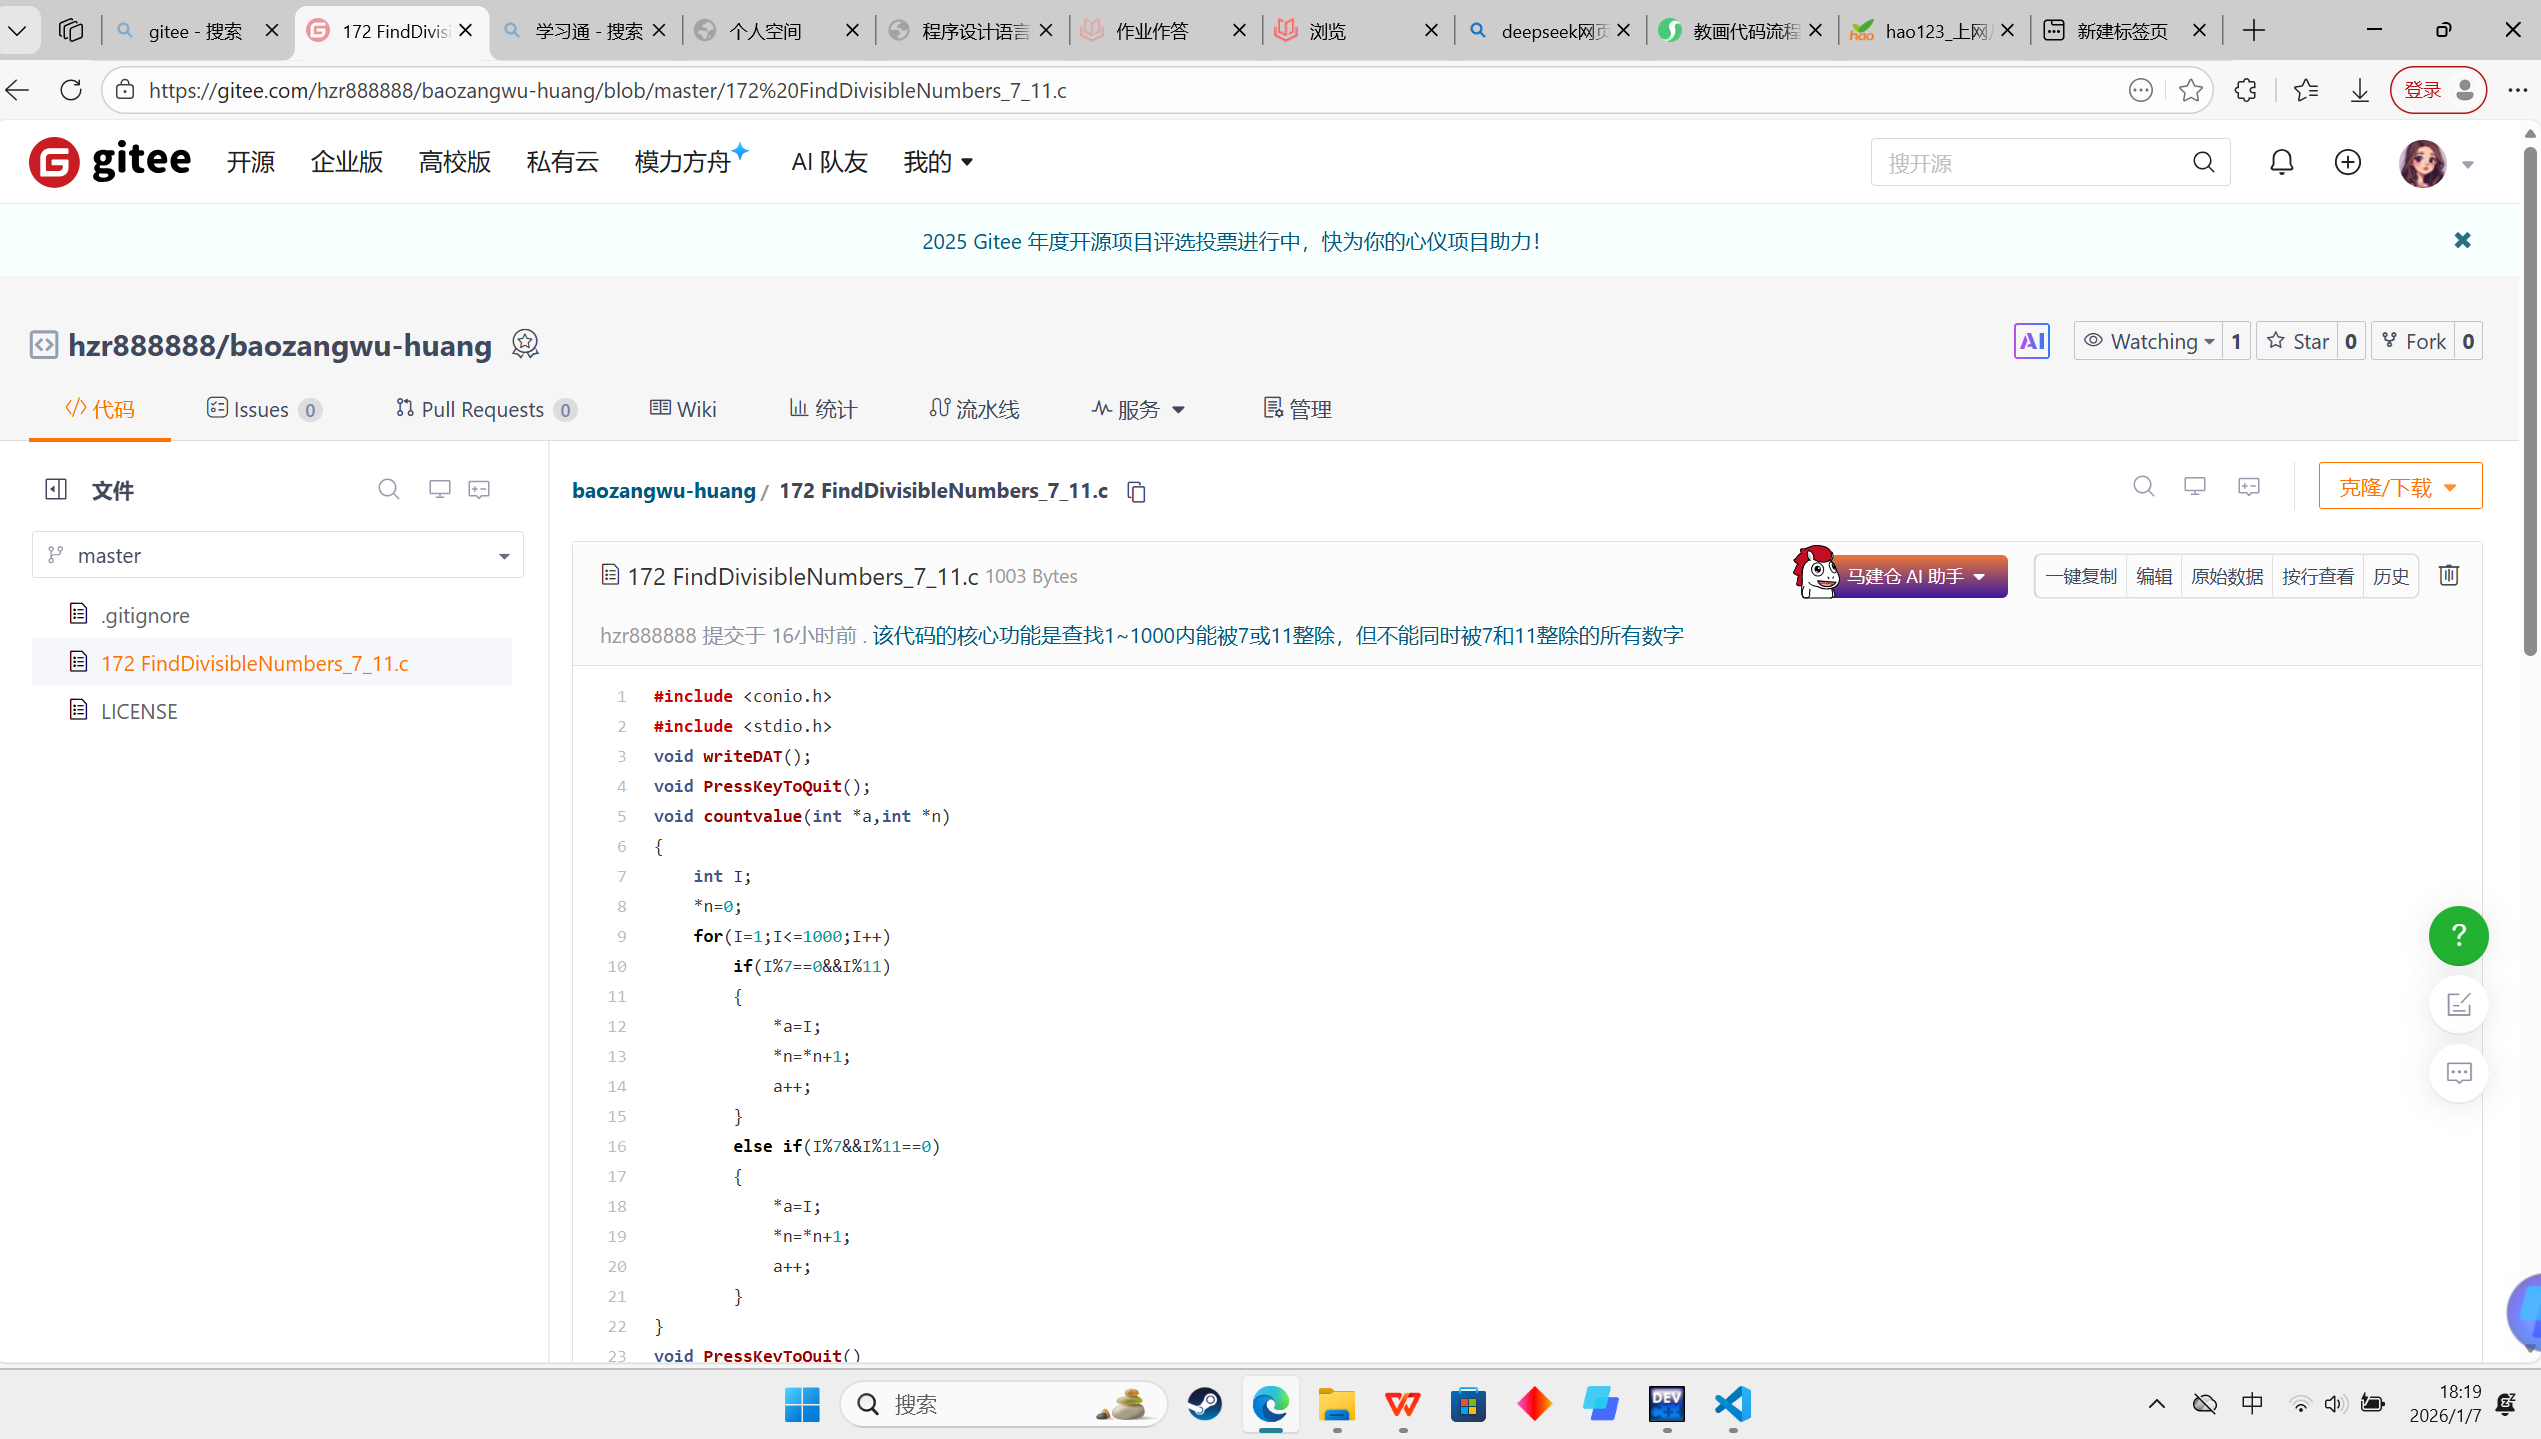Viewport: 2541px width, 1439px height.
Task: Click the 原始数据 raw data button
Action: (2226, 576)
